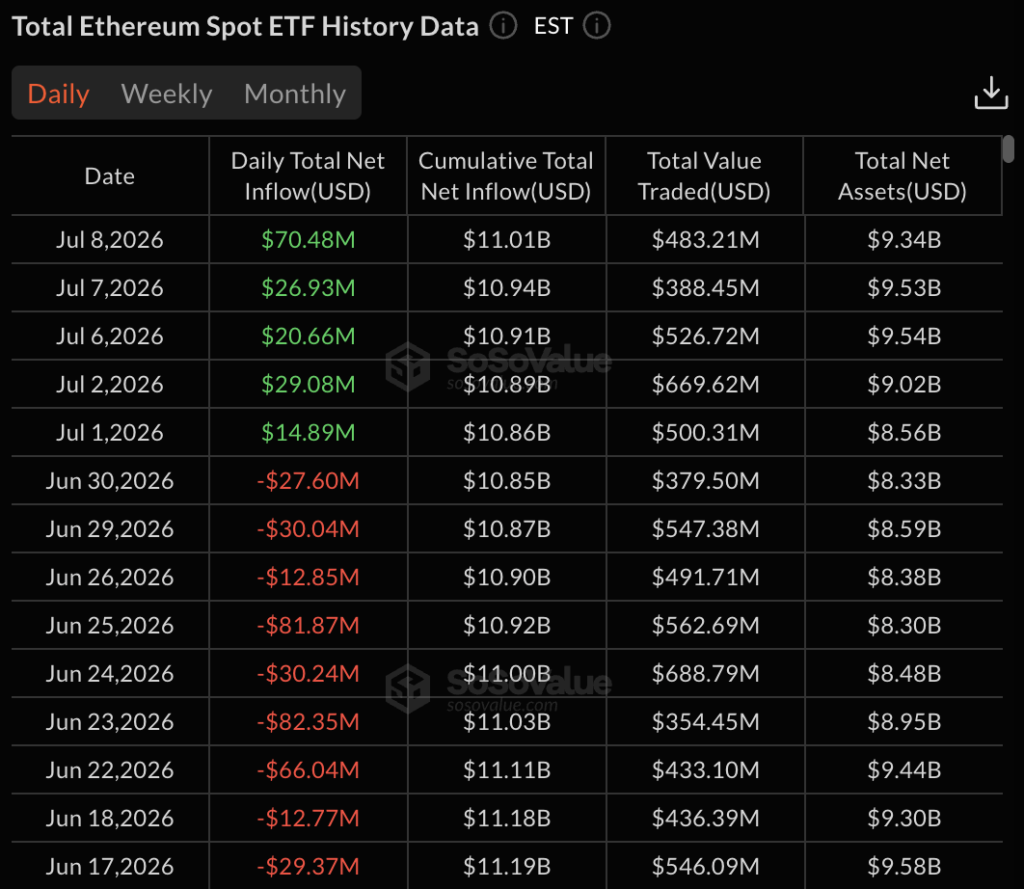The image size is (1024, 889).
Task: Select the Jun 17,2026 date cell
Action: [x=110, y=867]
